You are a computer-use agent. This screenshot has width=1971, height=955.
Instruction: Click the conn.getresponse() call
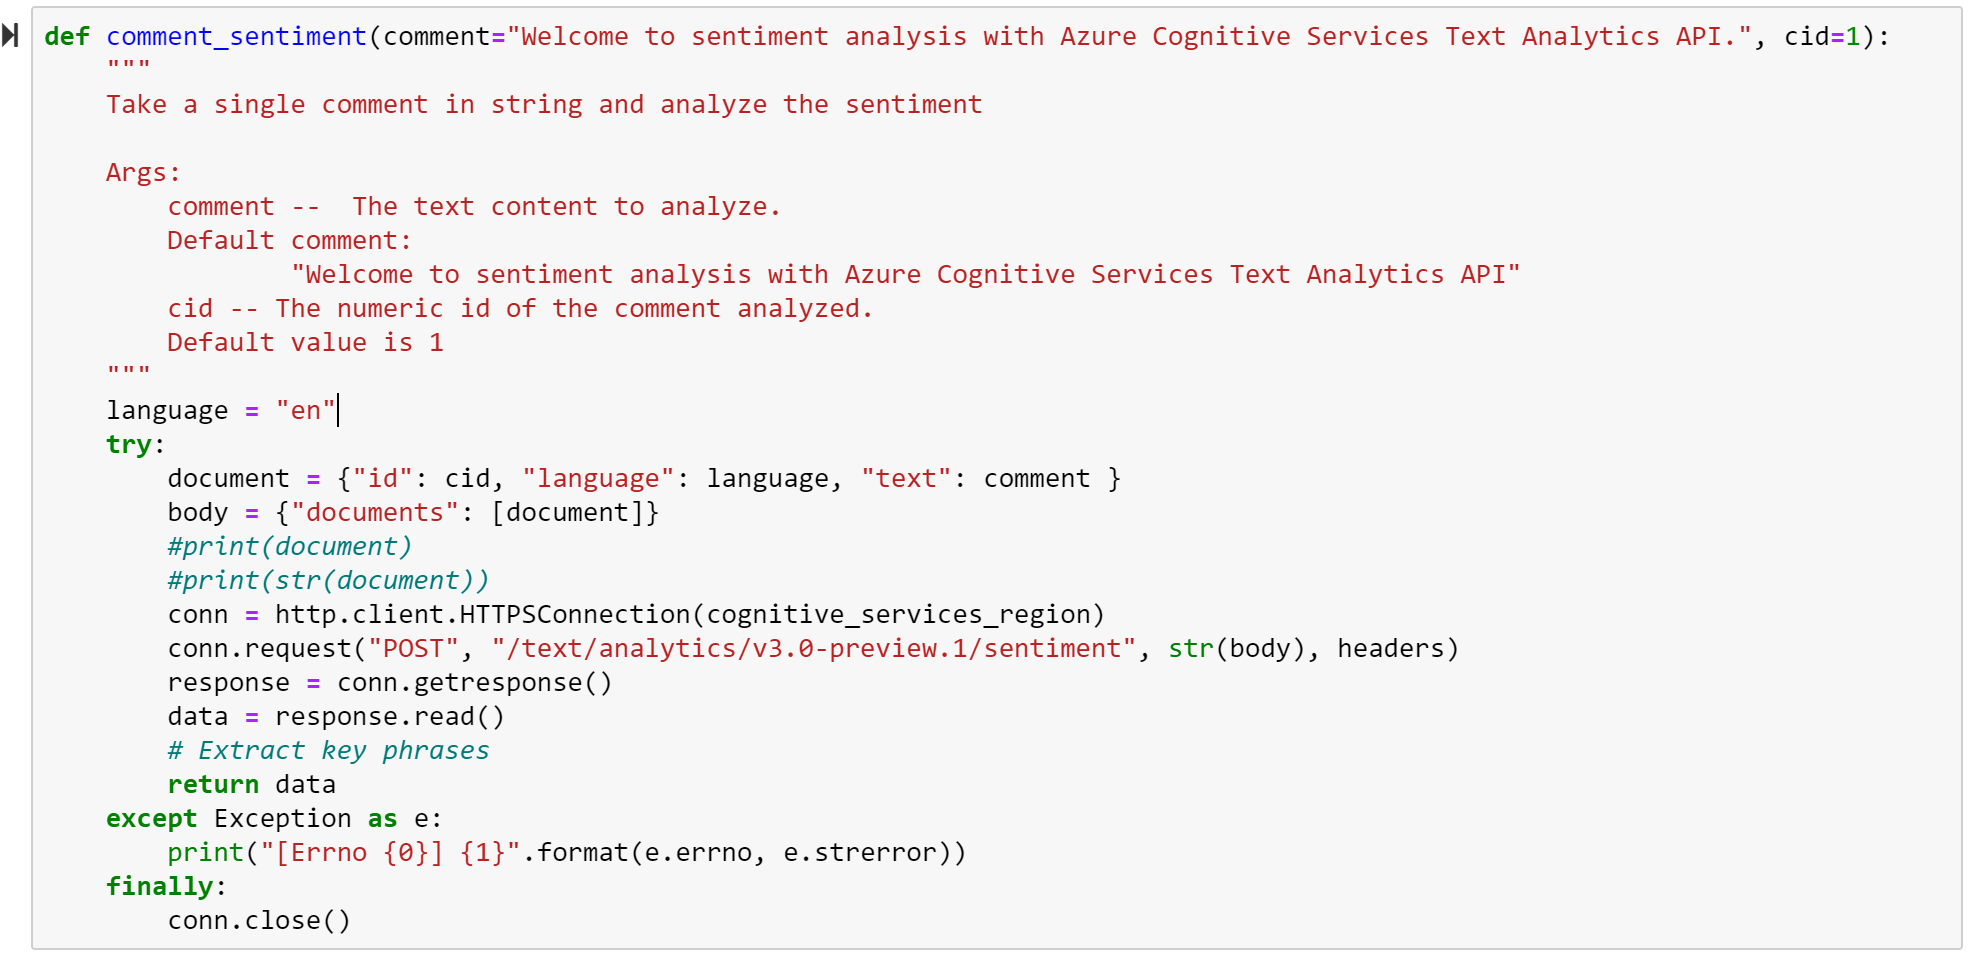point(474,683)
